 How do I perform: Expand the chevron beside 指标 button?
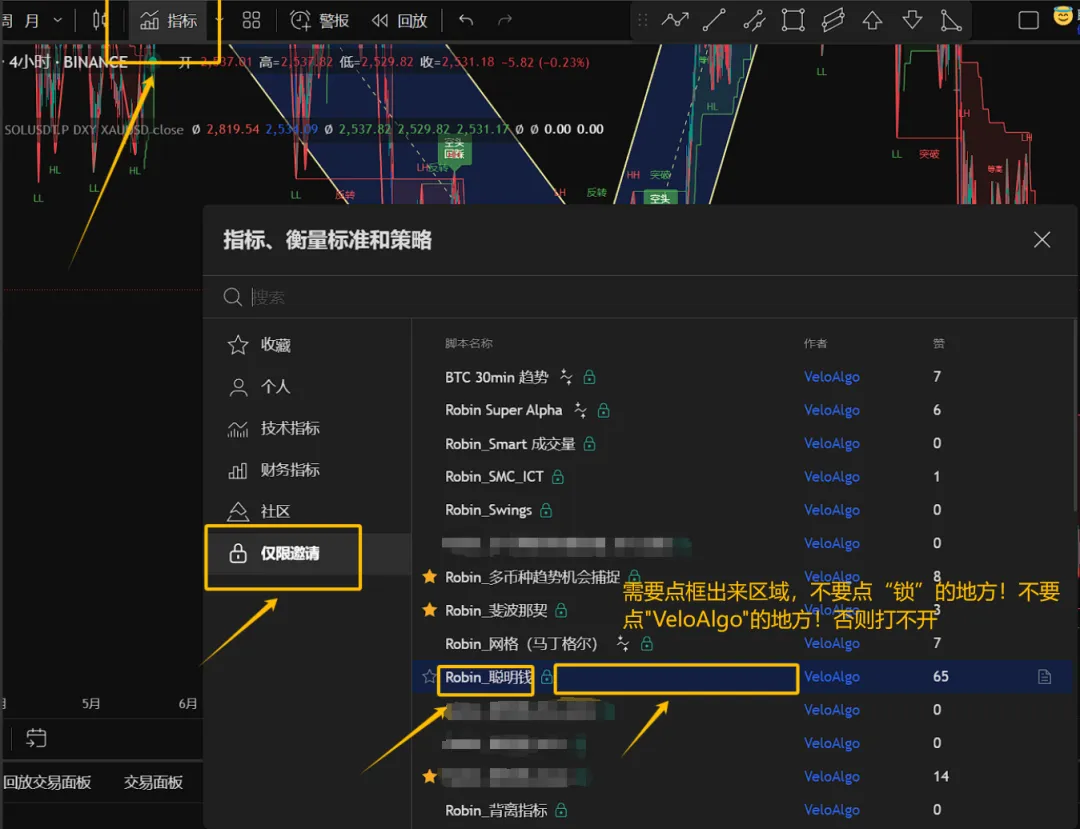219,20
